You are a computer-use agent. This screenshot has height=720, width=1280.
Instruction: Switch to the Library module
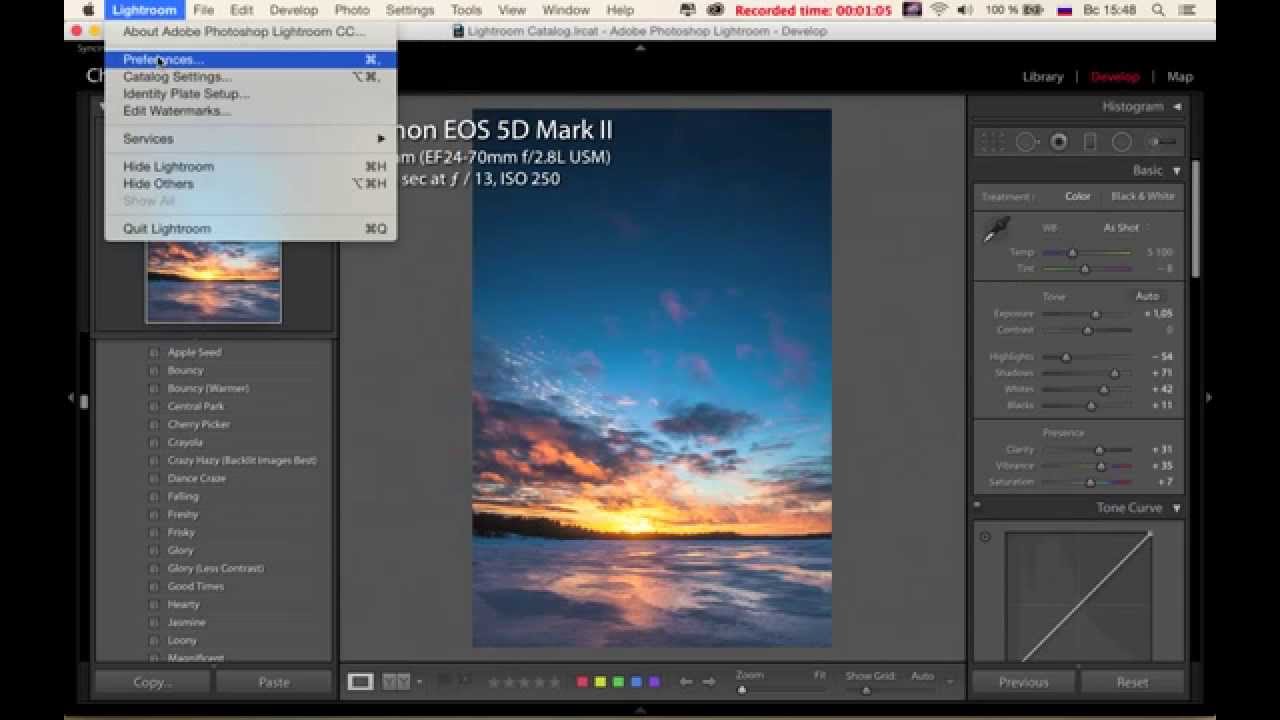pos(1043,76)
